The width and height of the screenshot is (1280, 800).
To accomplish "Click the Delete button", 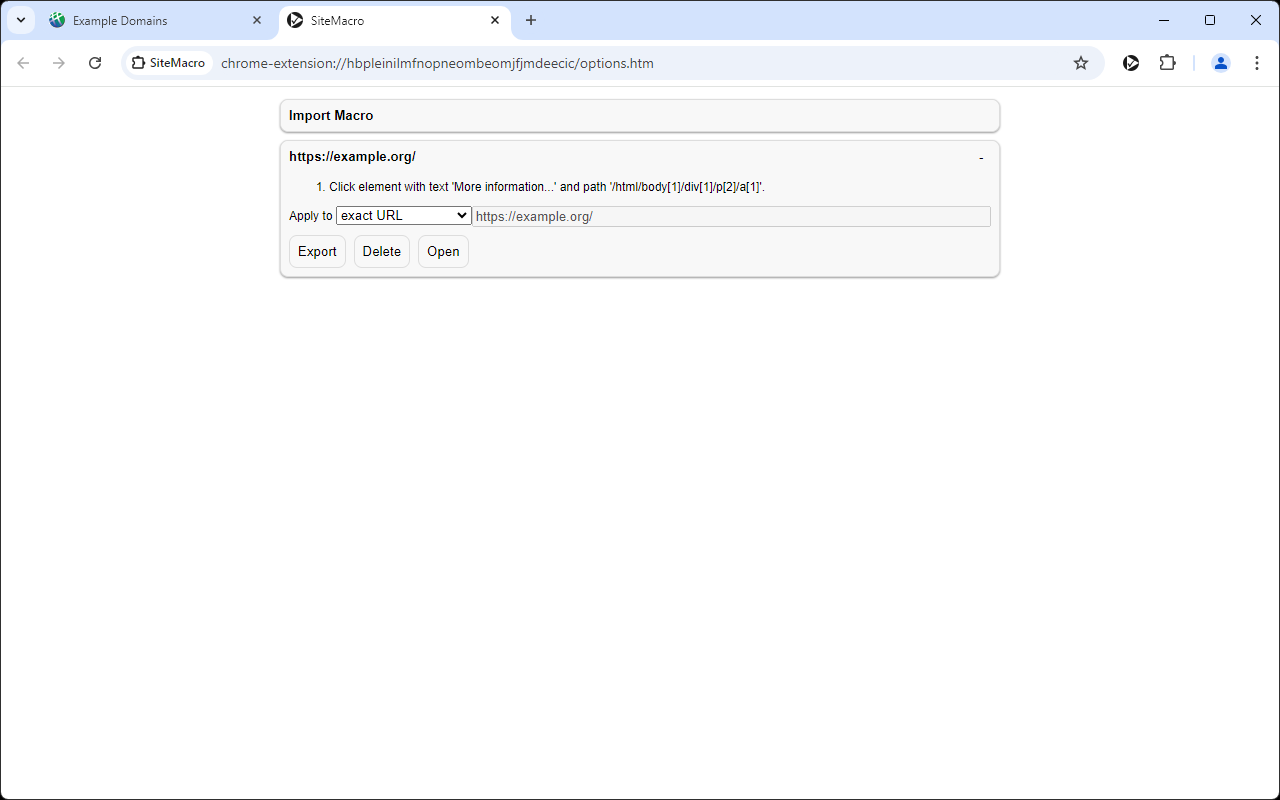I will pyautogui.click(x=381, y=251).
